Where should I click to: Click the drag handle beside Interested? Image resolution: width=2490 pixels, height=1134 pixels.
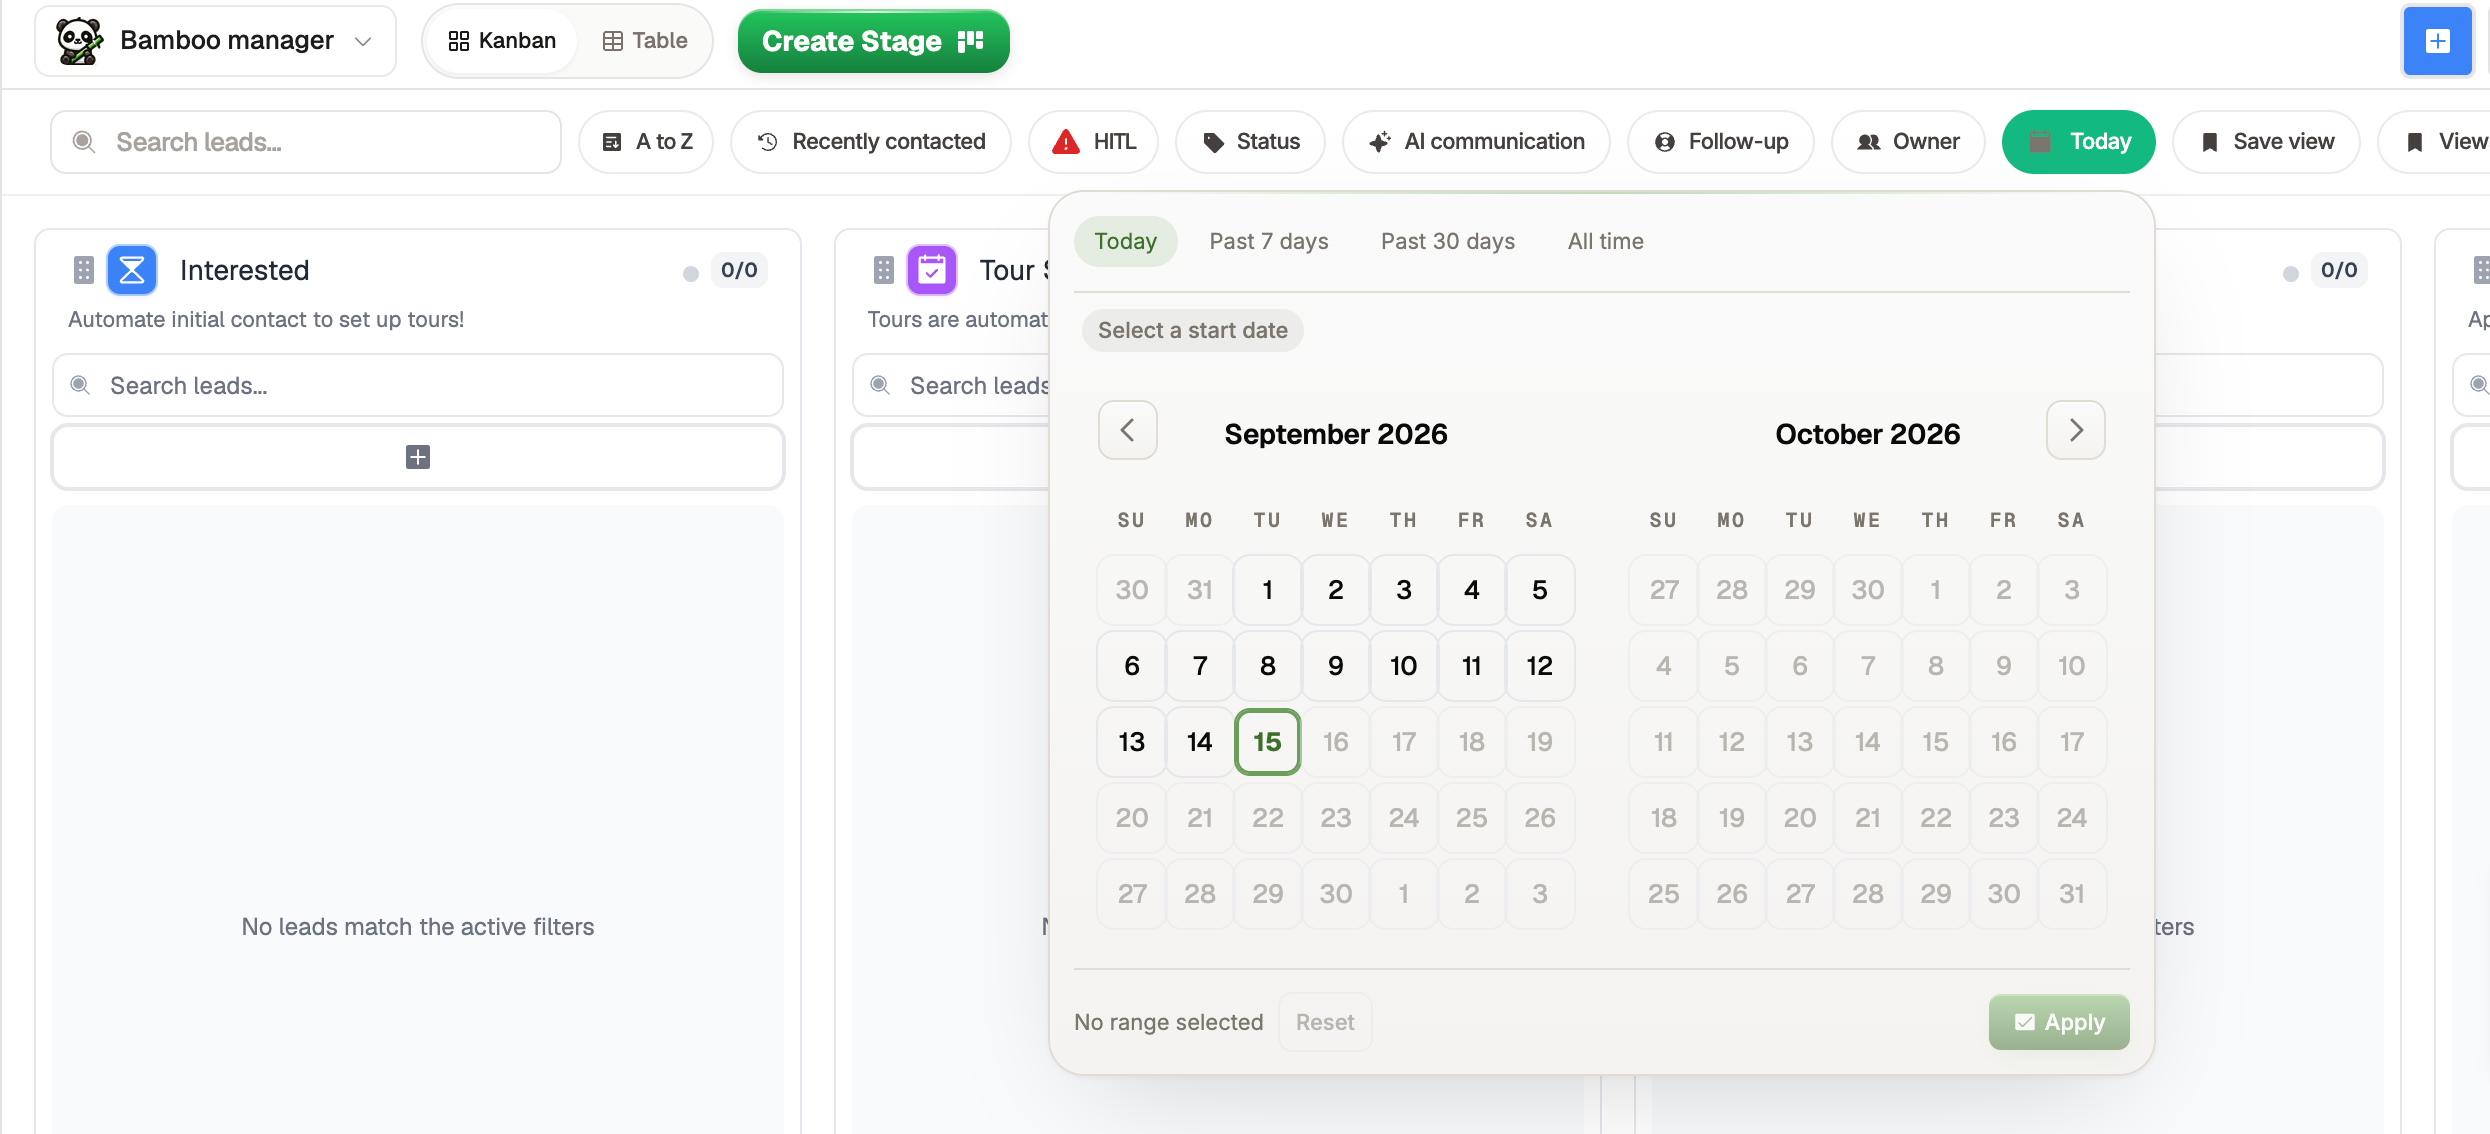pos(84,270)
